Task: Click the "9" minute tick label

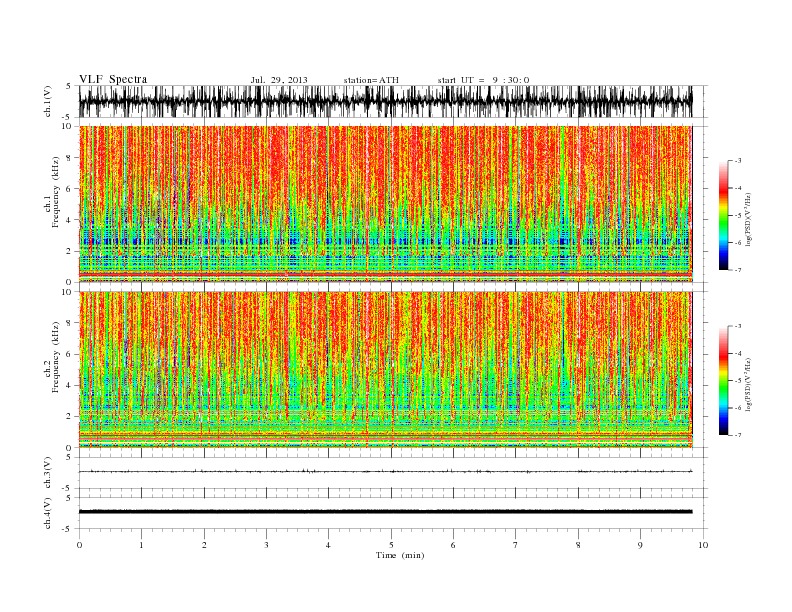Action: pos(640,545)
